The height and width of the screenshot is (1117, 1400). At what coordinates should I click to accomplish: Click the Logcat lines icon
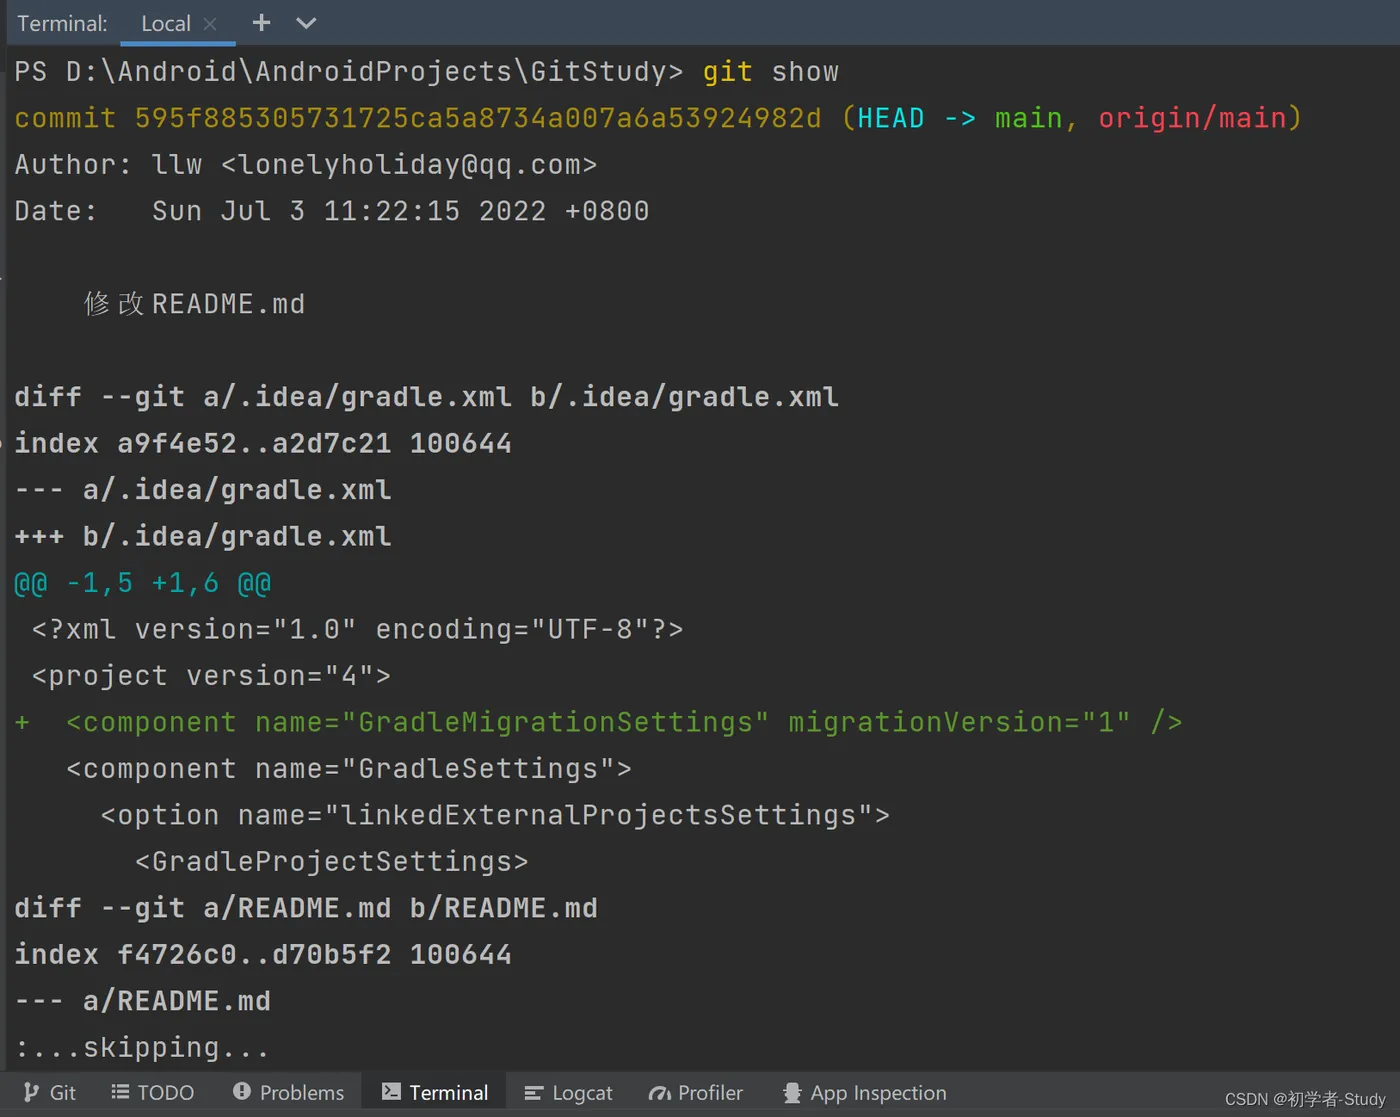click(x=533, y=1093)
